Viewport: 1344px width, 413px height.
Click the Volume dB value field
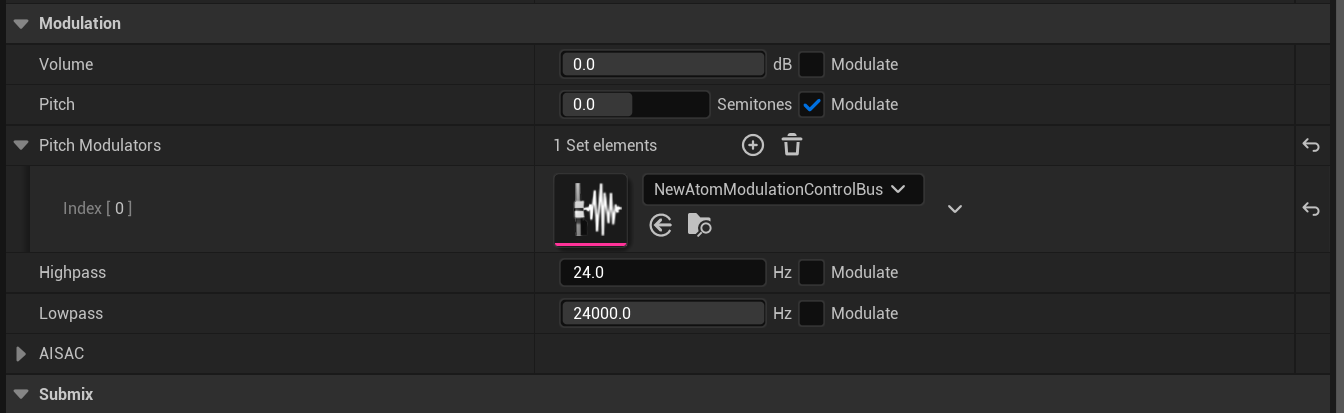point(663,64)
